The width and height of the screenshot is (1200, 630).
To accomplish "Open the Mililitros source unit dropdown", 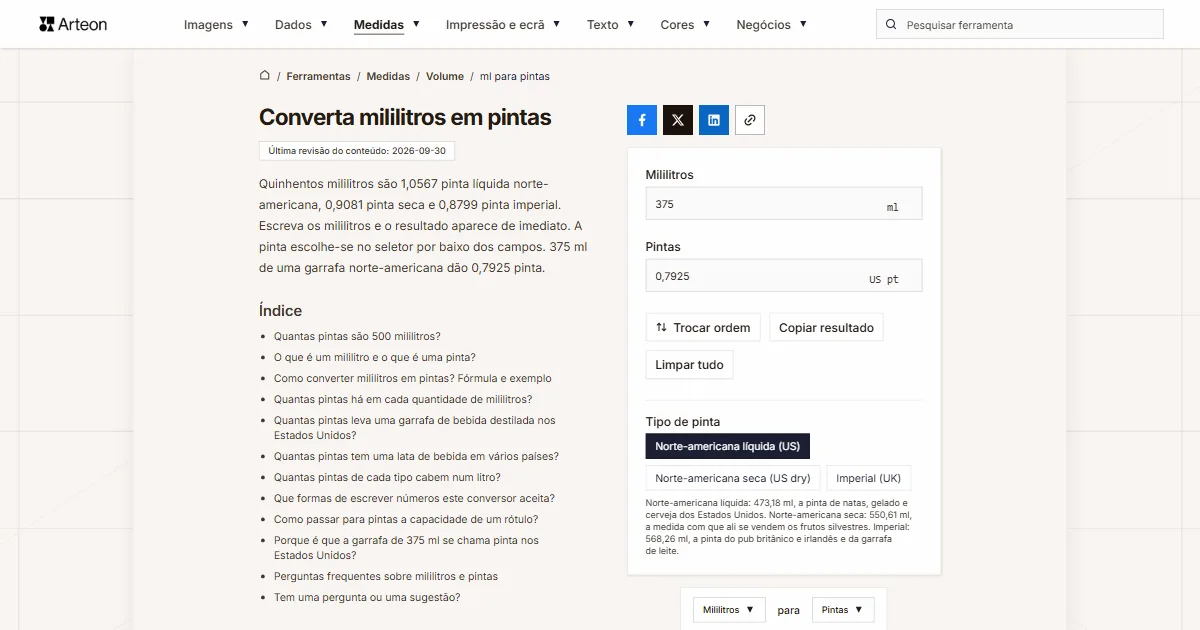I will (x=729, y=610).
